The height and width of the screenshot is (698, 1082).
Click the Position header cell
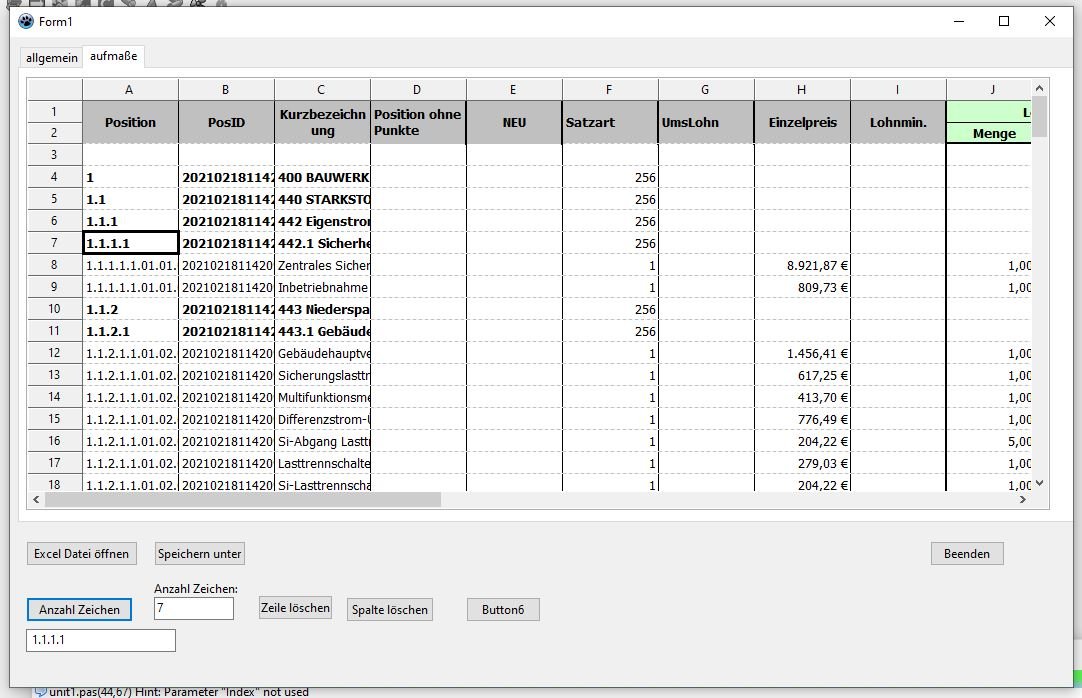pos(130,122)
